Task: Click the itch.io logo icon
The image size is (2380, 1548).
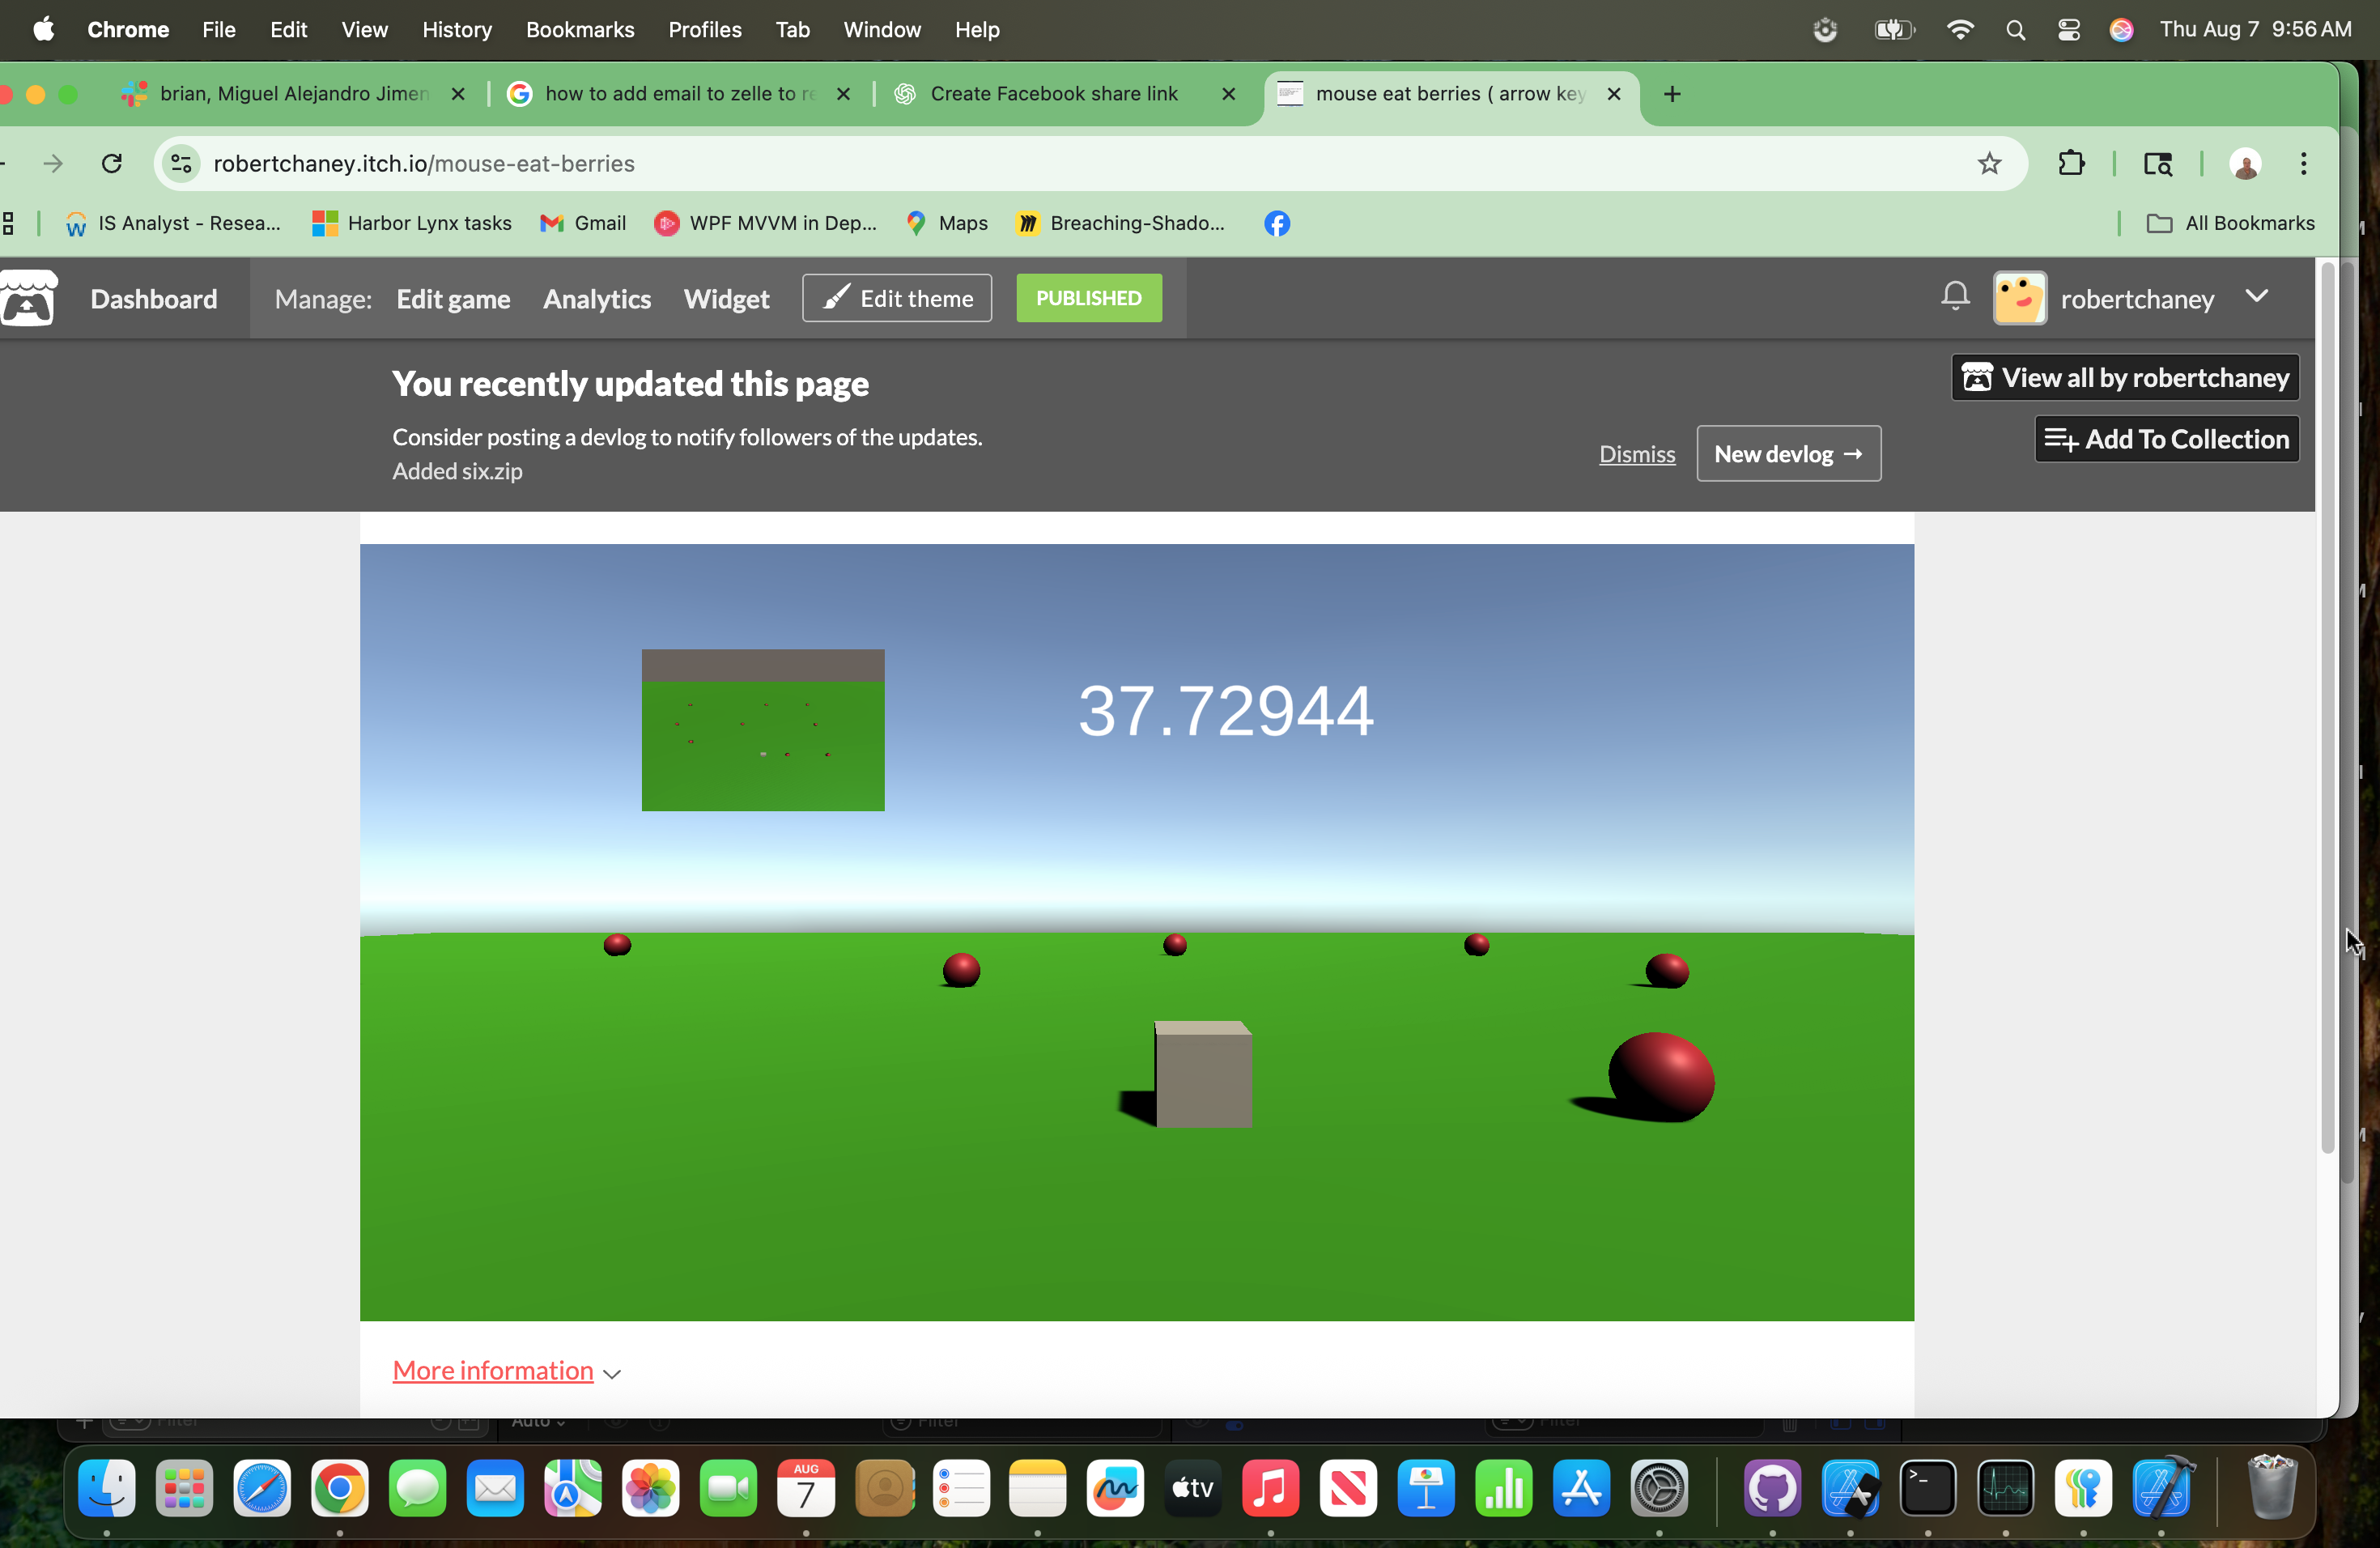Action: [29, 298]
